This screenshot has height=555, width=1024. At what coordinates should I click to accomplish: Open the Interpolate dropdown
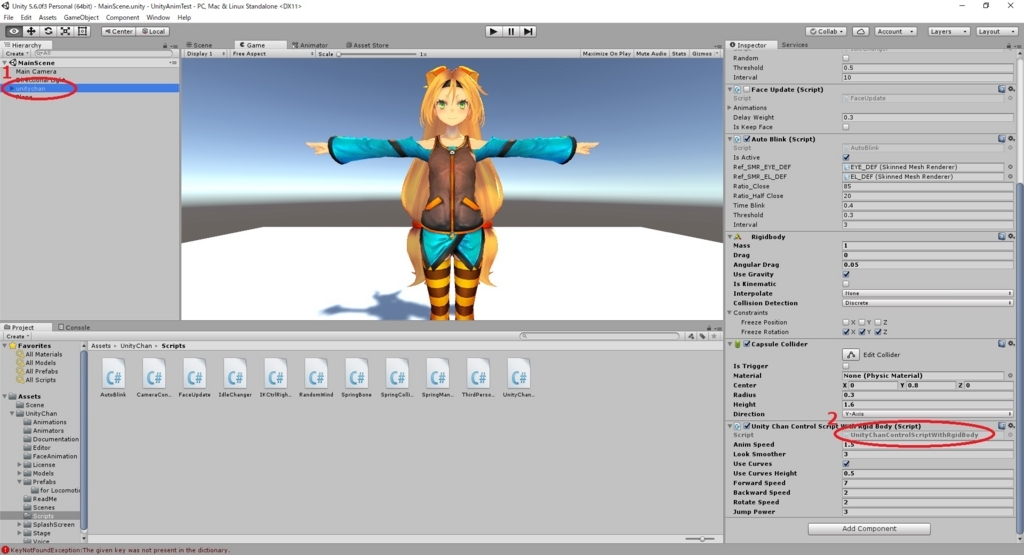pyautogui.click(x=928, y=294)
